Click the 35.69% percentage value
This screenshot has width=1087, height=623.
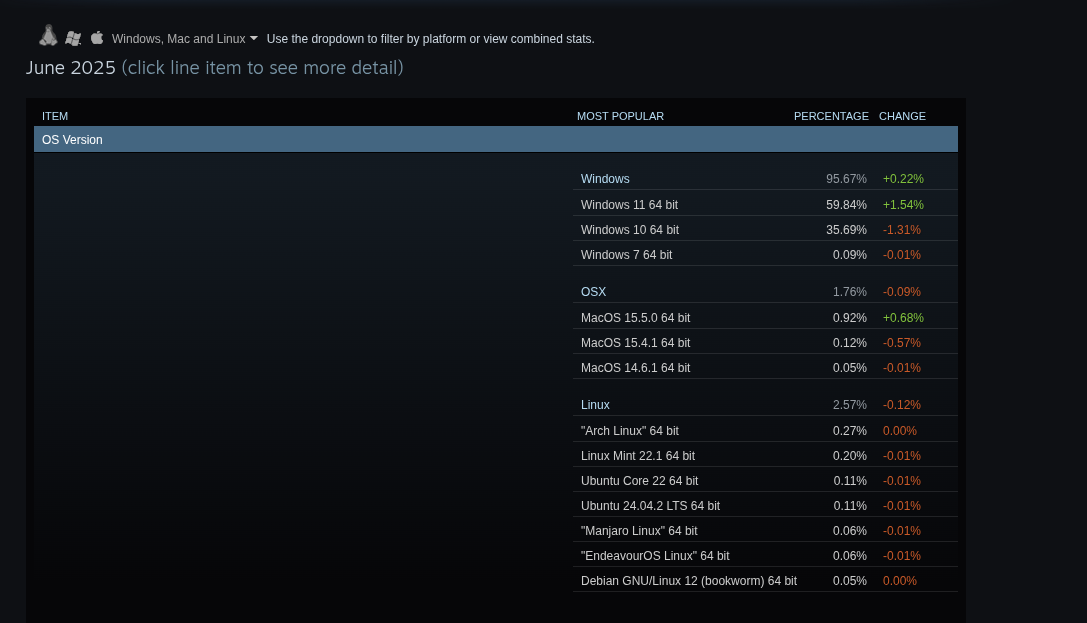click(846, 229)
